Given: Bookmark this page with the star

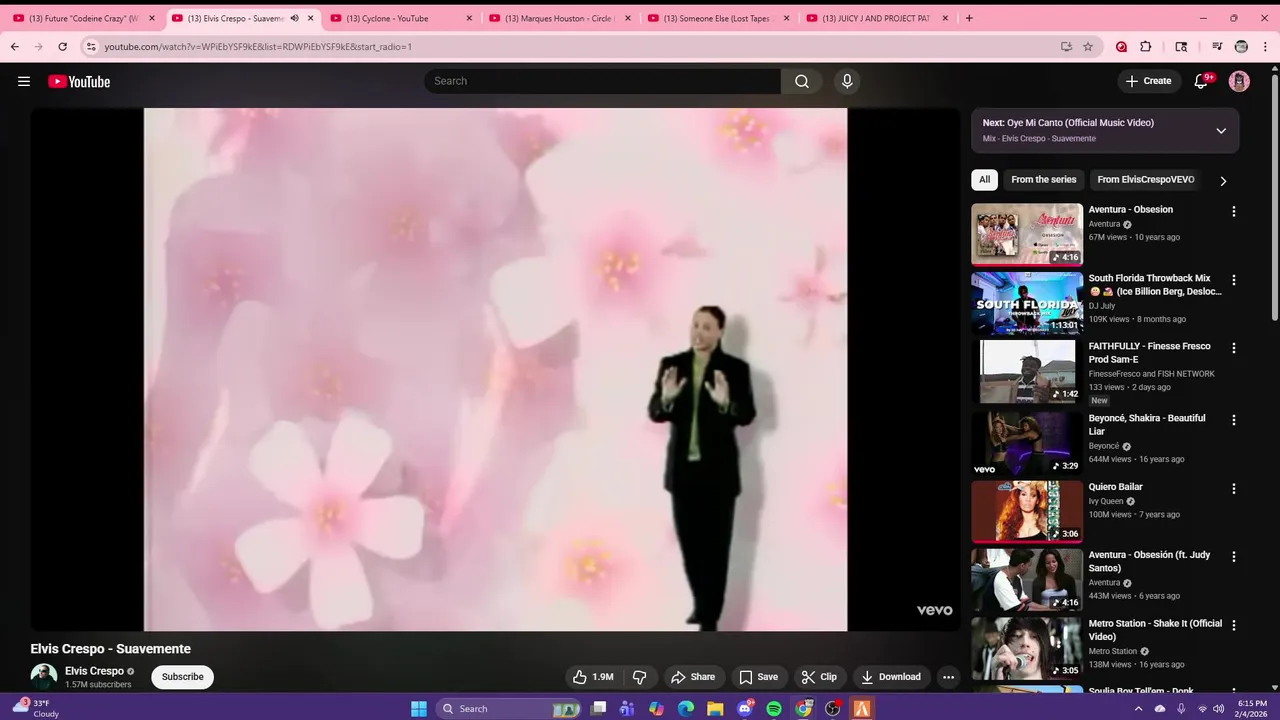Looking at the screenshot, I should pyautogui.click(x=1088, y=46).
